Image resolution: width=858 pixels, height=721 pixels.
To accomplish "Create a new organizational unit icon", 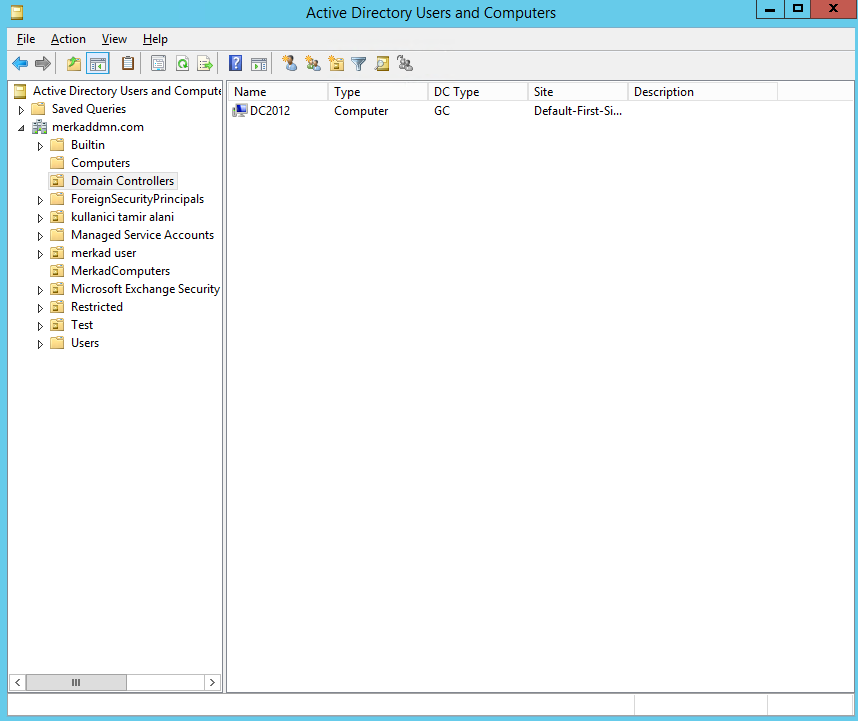I will [x=336, y=63].
